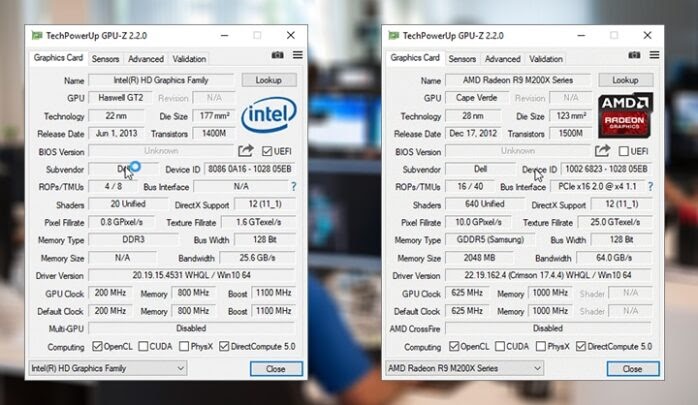Switch to Validation tab in AMD window
698x405 pixels.
pyautogui.click(x=546, y=59)
